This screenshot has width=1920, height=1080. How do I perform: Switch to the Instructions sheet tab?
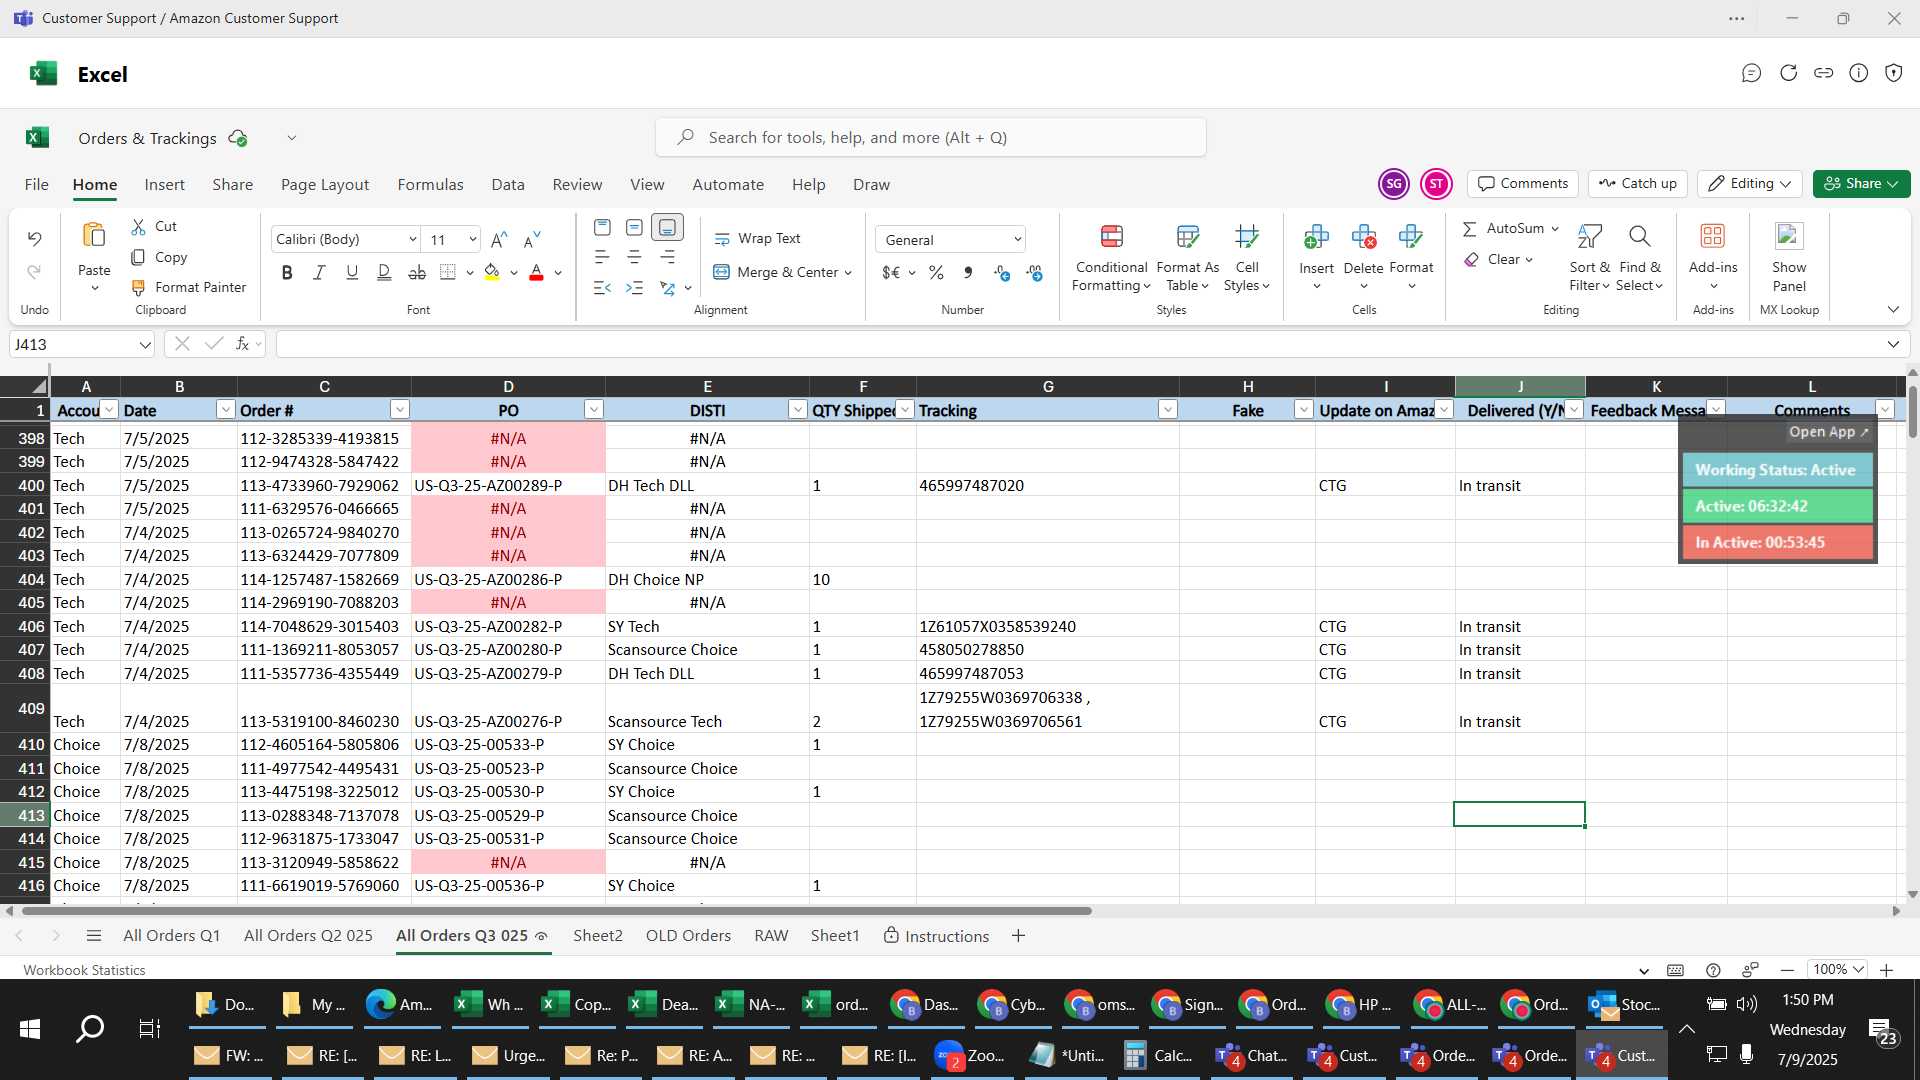pos(936,936)
